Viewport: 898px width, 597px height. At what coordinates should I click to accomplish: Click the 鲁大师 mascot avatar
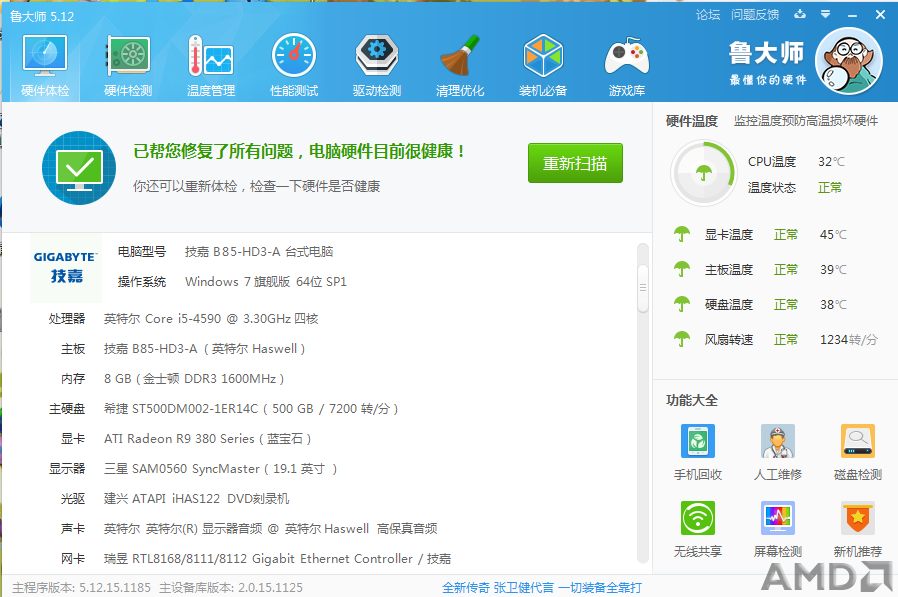pyautogui.click(x=849, y=61)
